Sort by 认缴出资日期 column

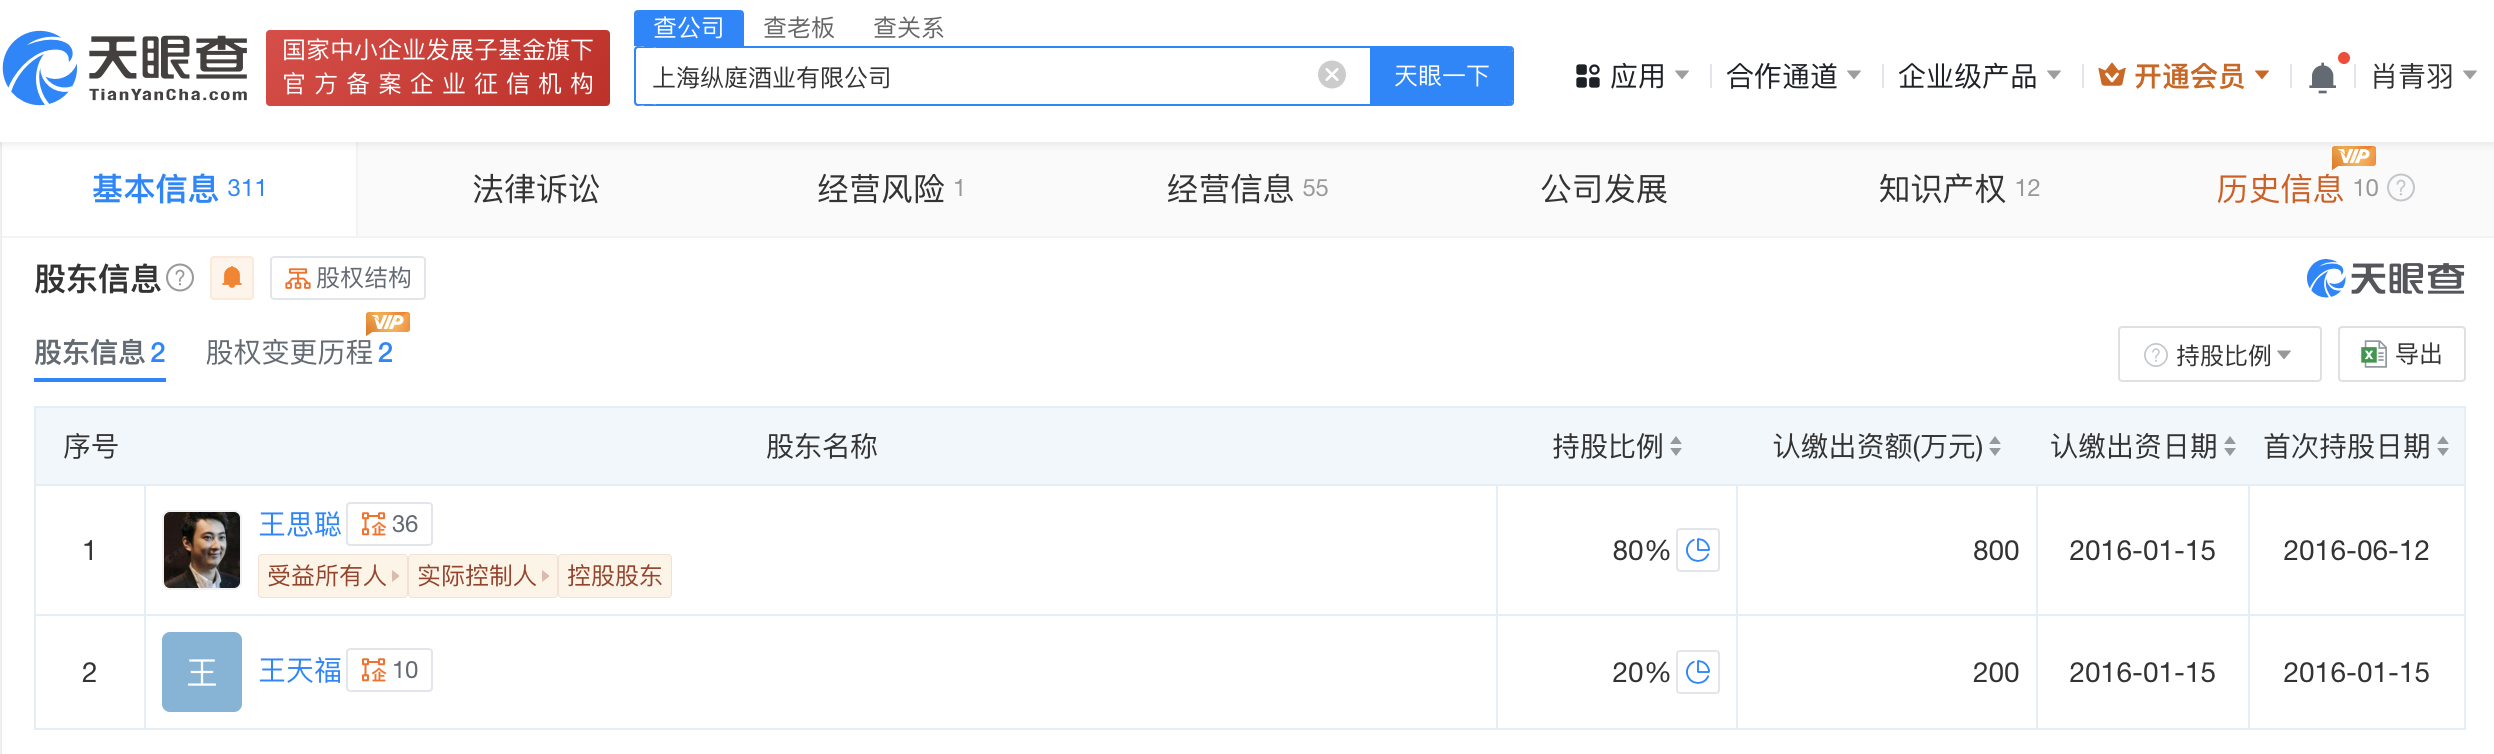click(x=2230, y=446)
